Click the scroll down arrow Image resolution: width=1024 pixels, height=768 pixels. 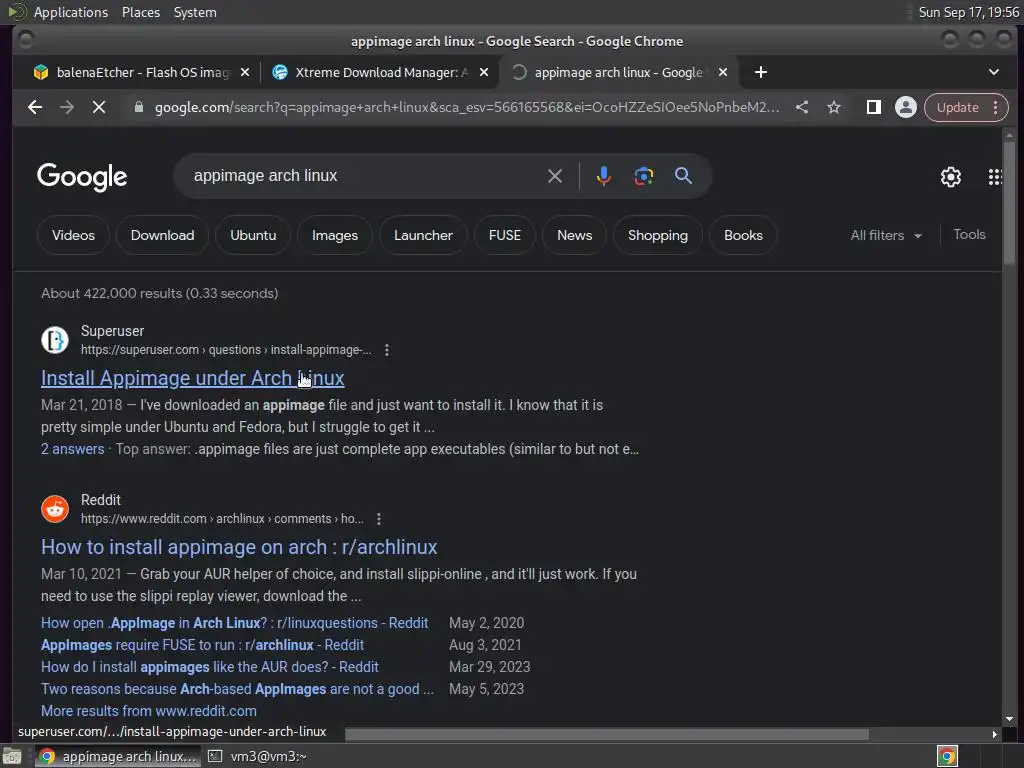1010,719
